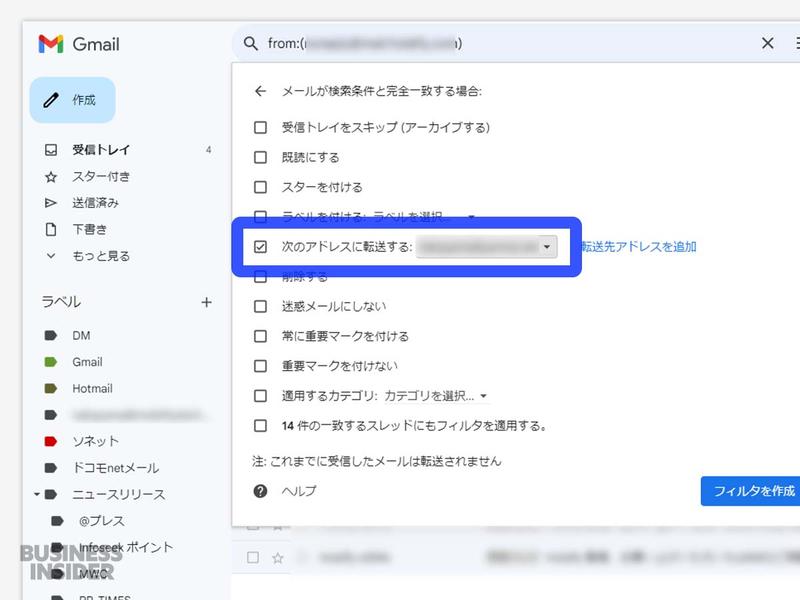Open the スター付き starred folder

click(x=101, y=177)
